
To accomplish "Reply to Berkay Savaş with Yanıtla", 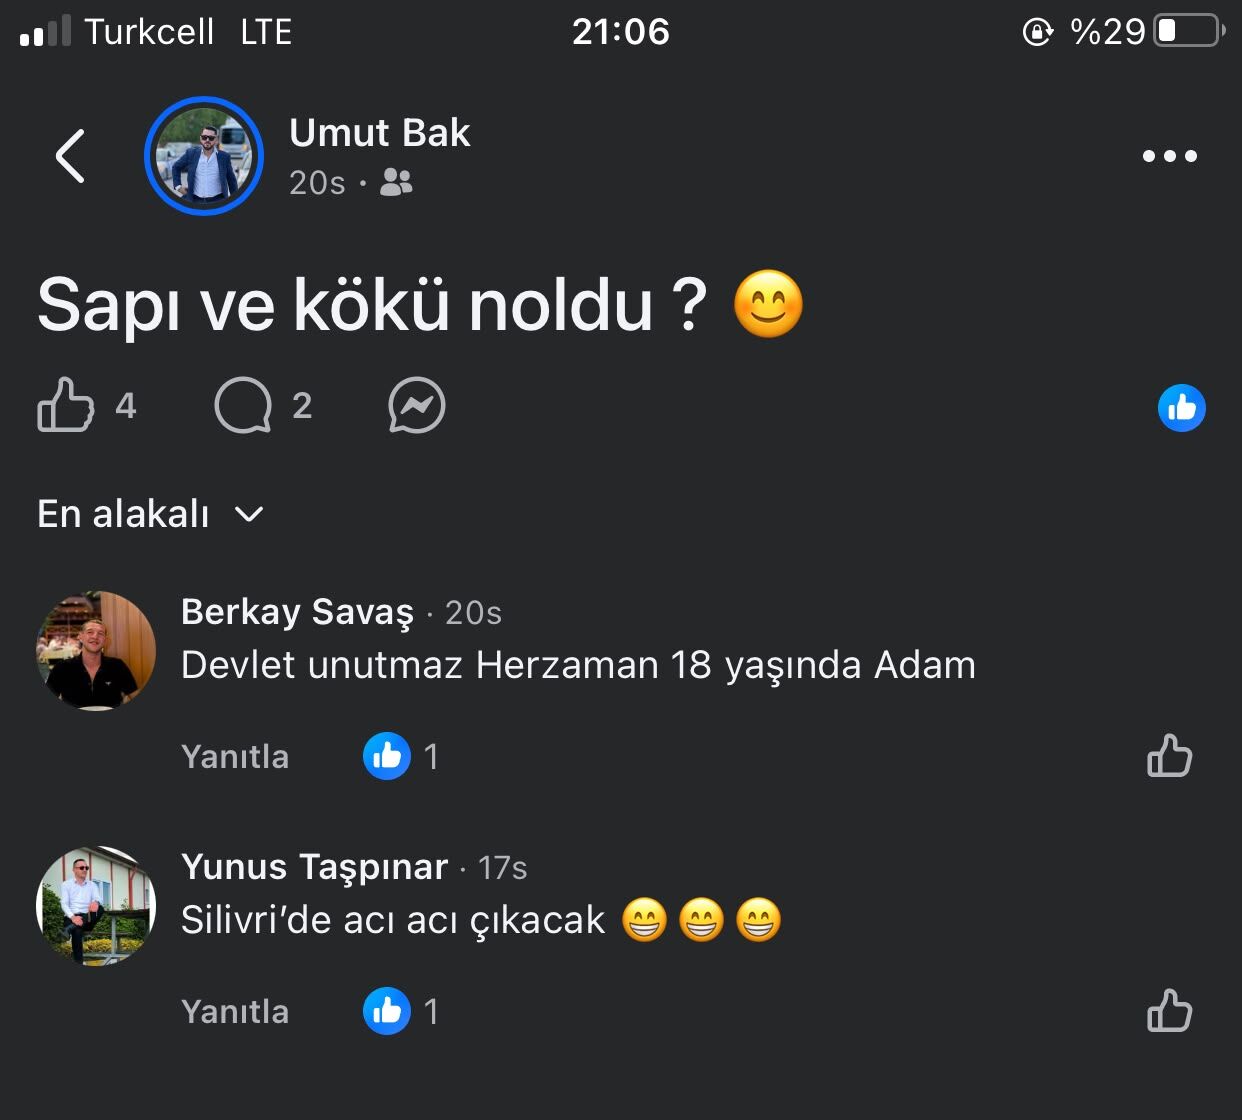I will (x=235, y=757).
